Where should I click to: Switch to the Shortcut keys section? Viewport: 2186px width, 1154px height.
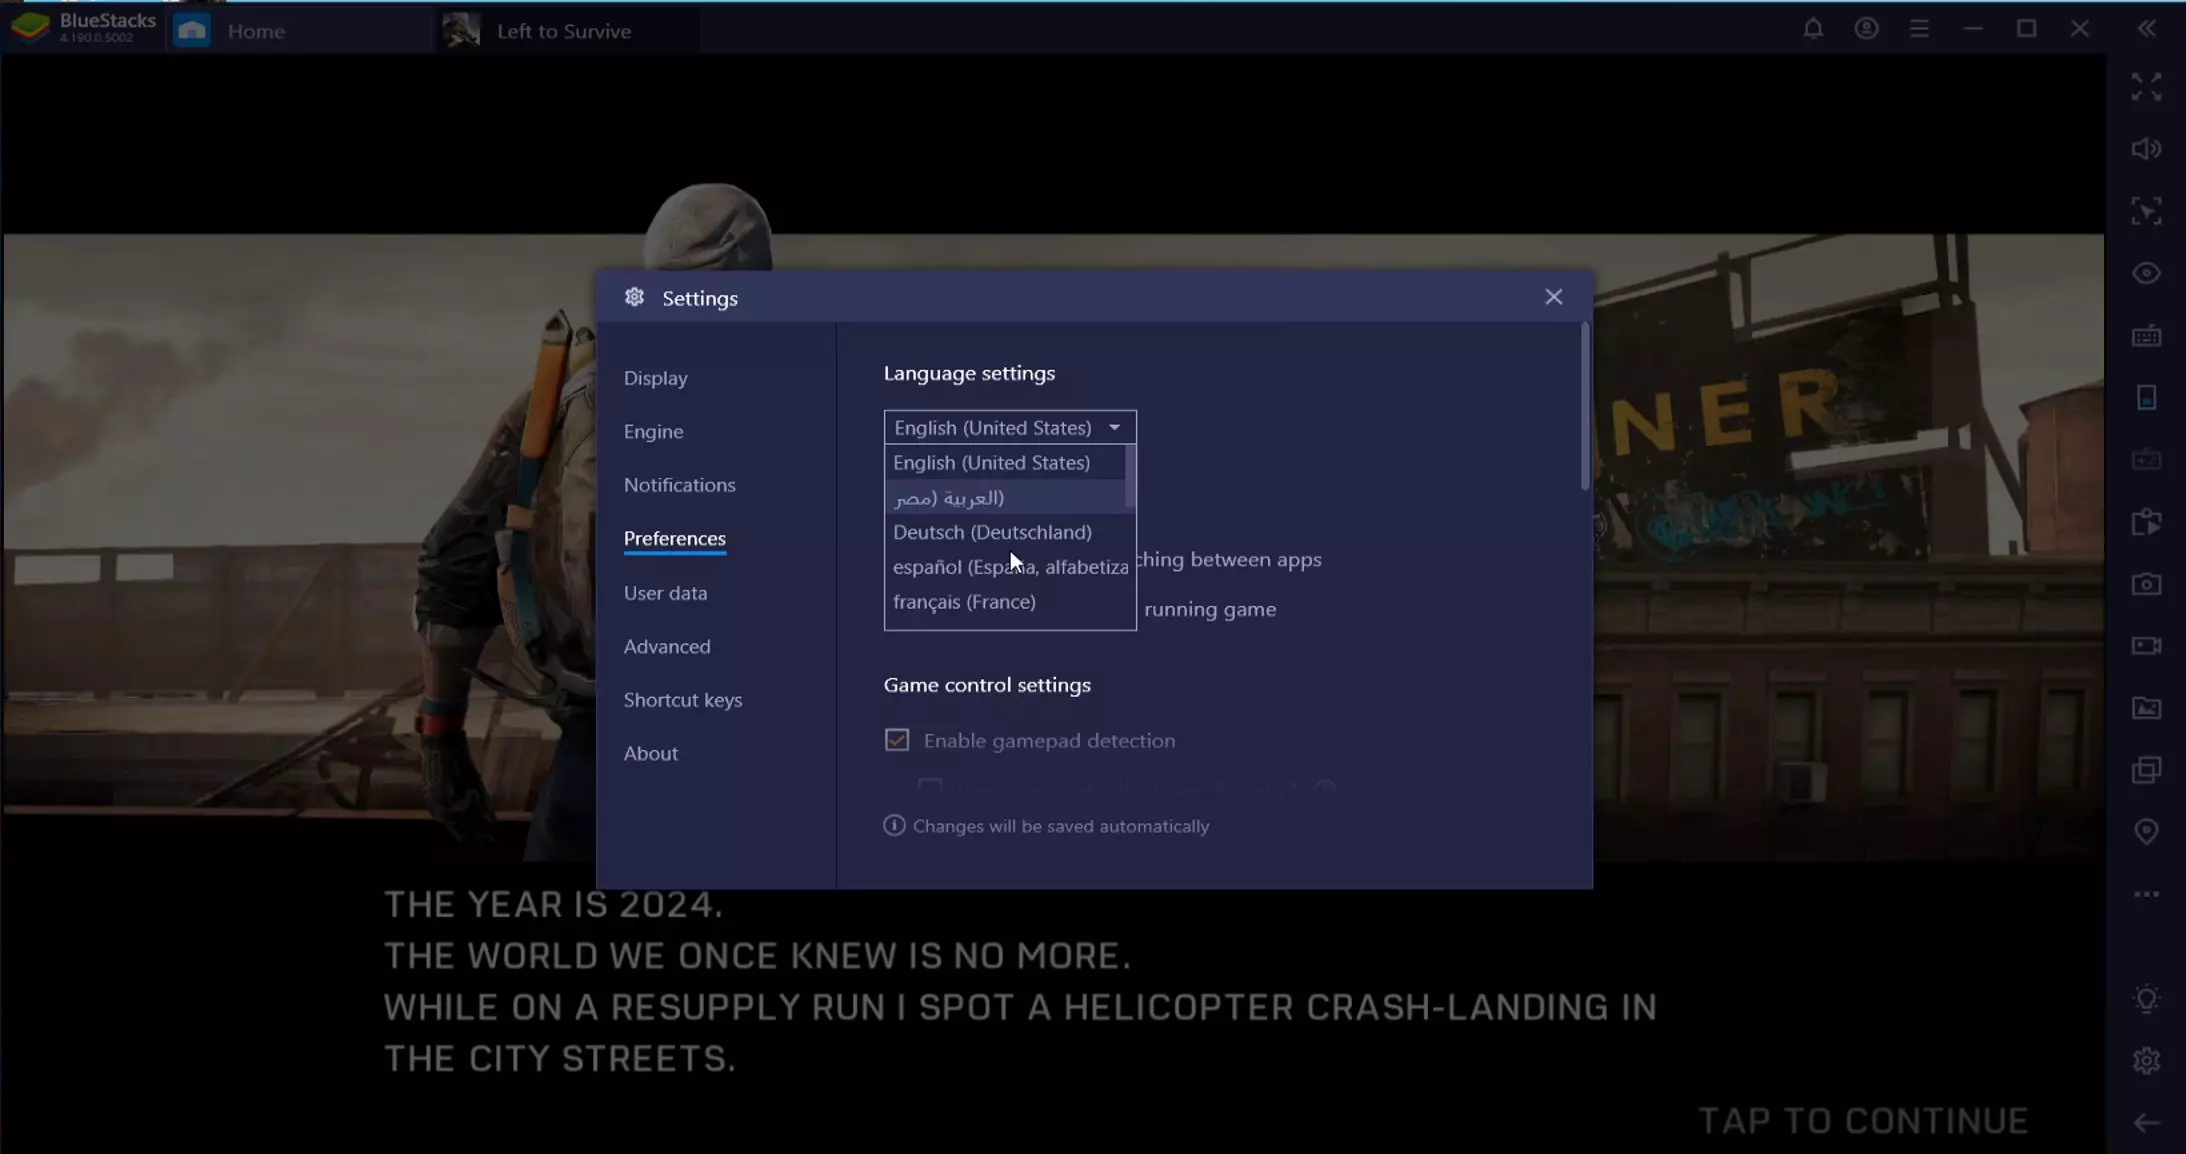click(683, 700)
